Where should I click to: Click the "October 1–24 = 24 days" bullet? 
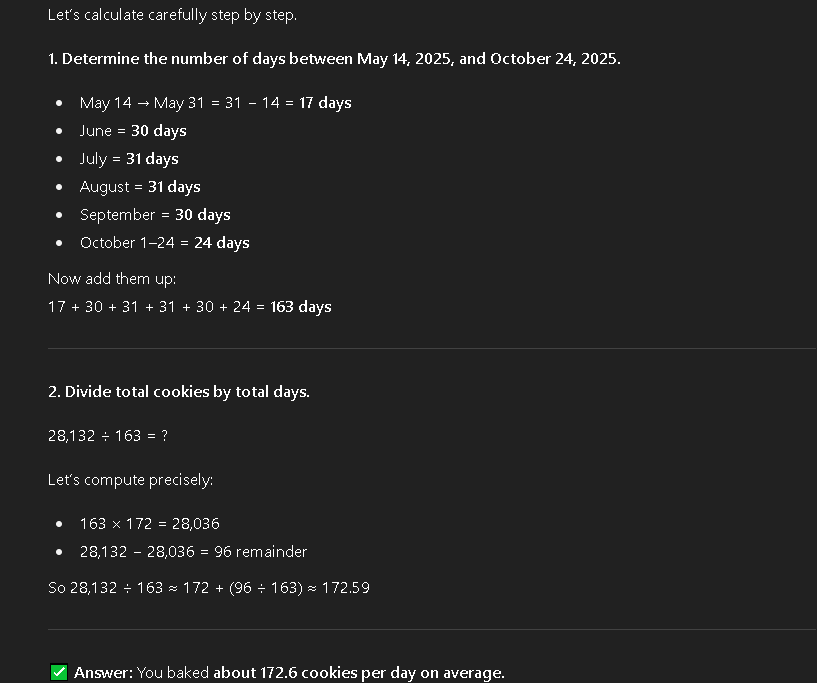(164, 243)
